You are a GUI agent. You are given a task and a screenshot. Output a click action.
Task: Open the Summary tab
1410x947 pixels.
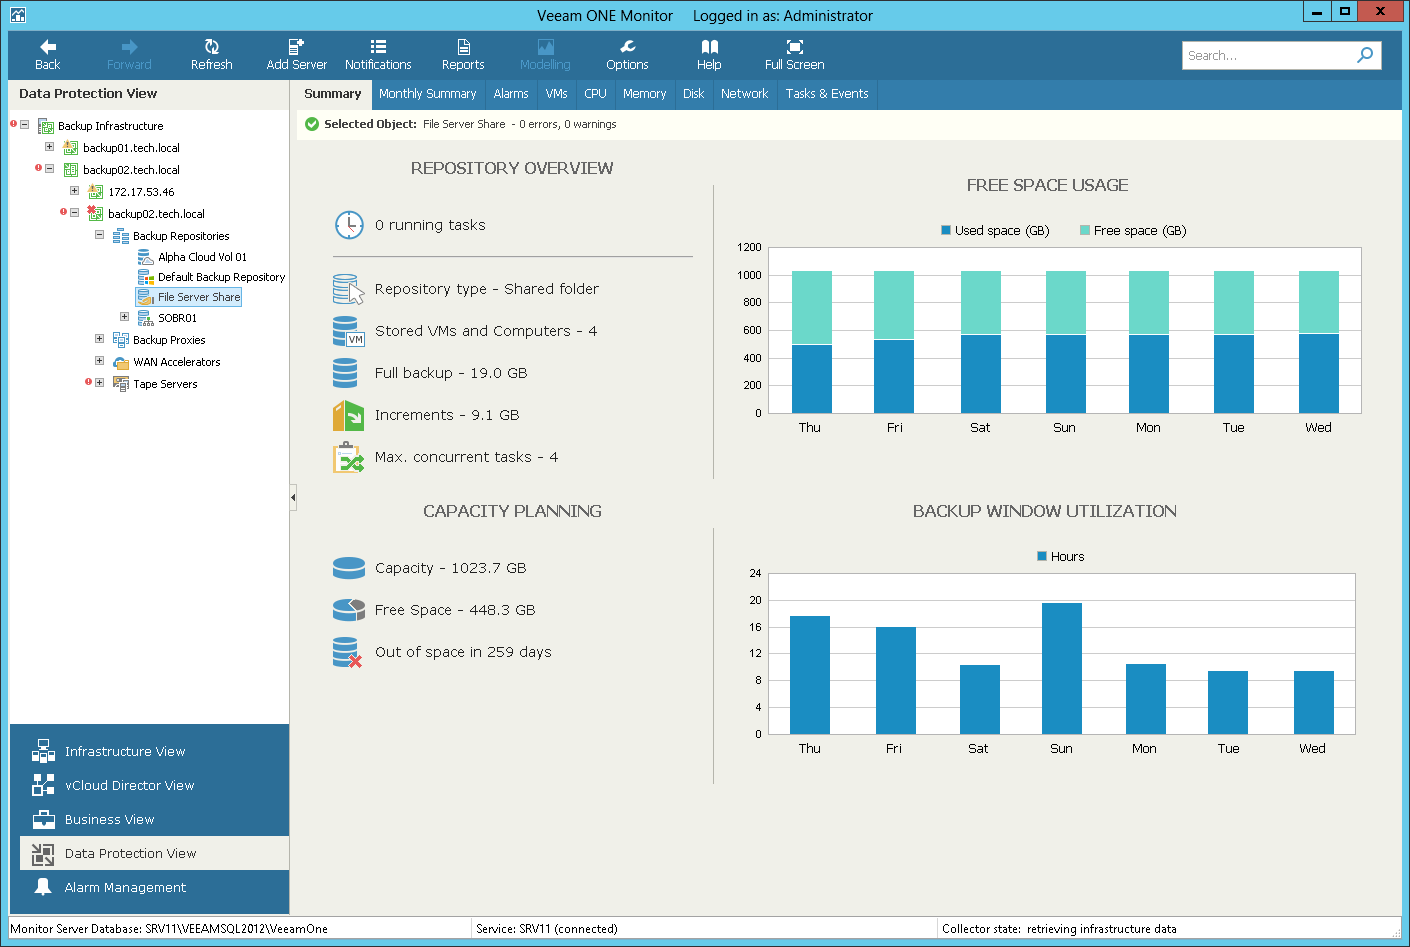click(332, 94)
